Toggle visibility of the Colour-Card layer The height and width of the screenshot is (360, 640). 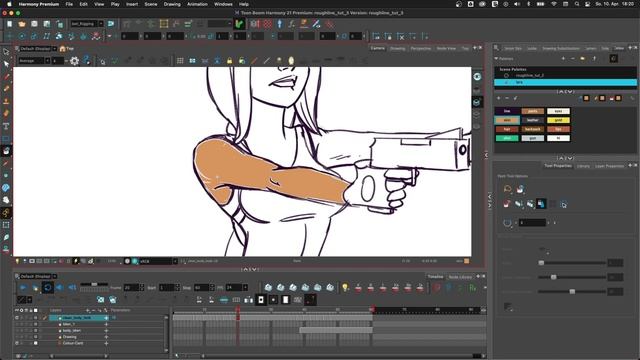[x=17, y=343]
